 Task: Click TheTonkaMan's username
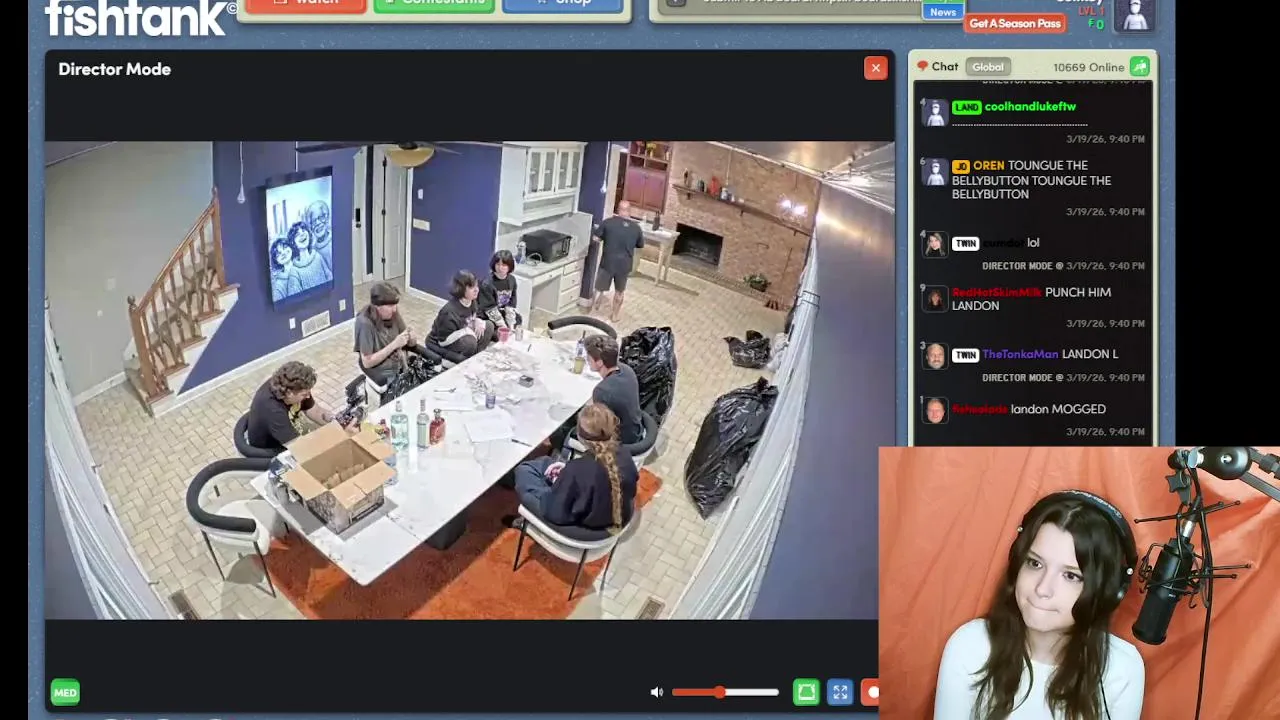point(1020,354)
